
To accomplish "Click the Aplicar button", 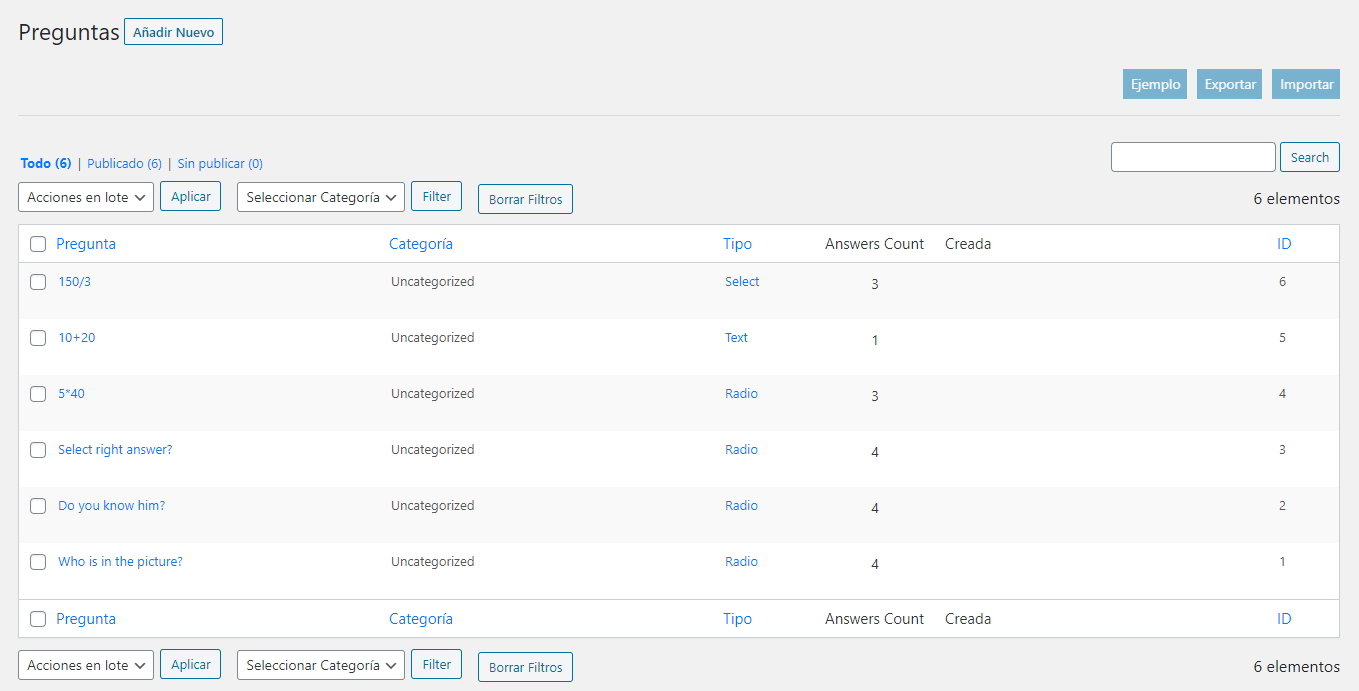I will (190, 196).
